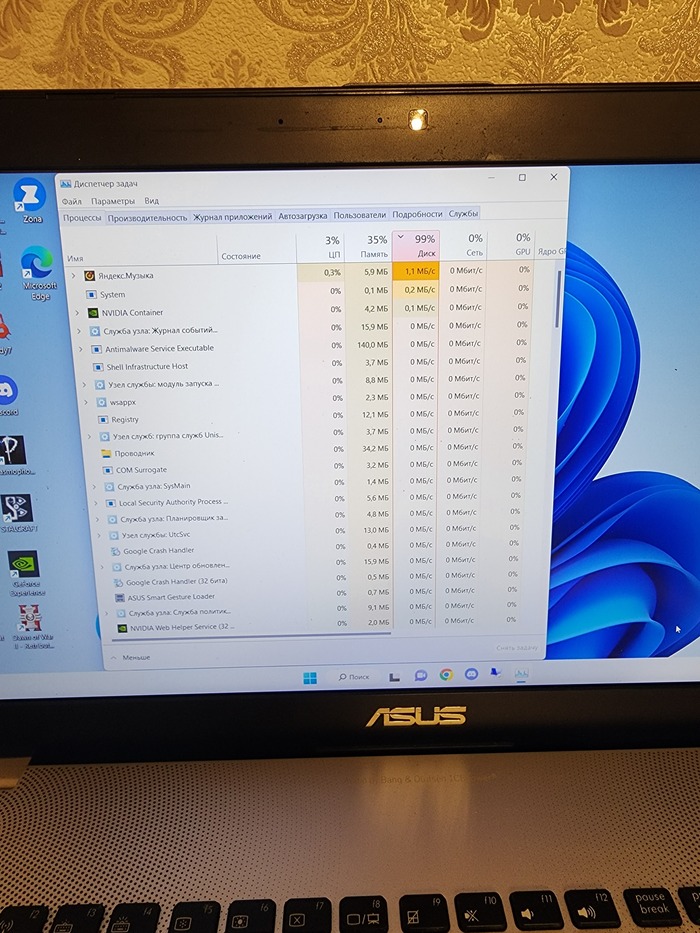Select the 1,1 МБ/с disk value cell
The image size is (700, 933).
(416, 271)
